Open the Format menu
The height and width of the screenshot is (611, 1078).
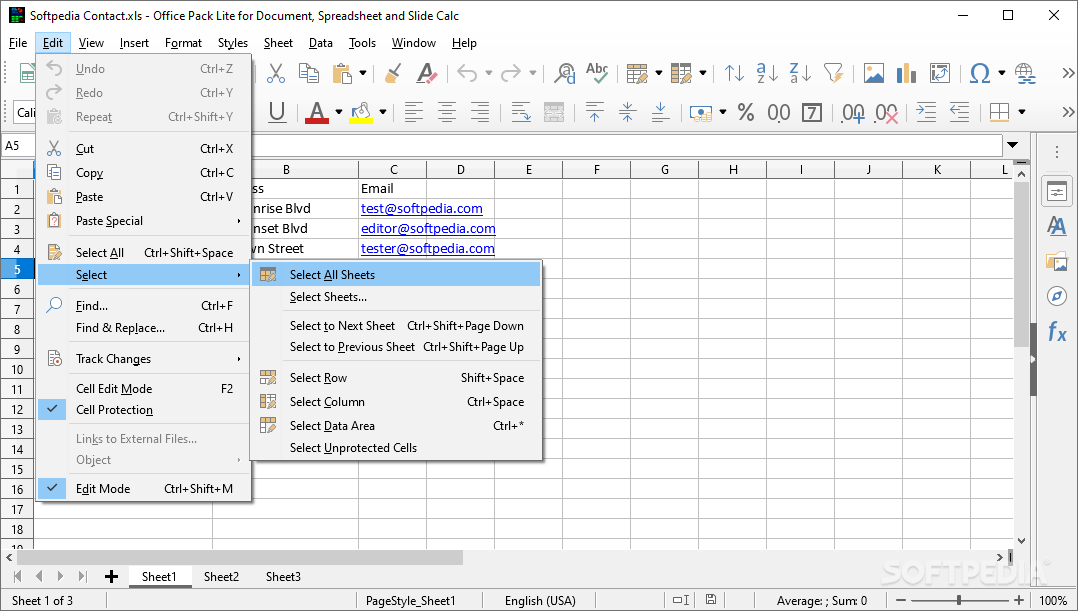(183, 43)
